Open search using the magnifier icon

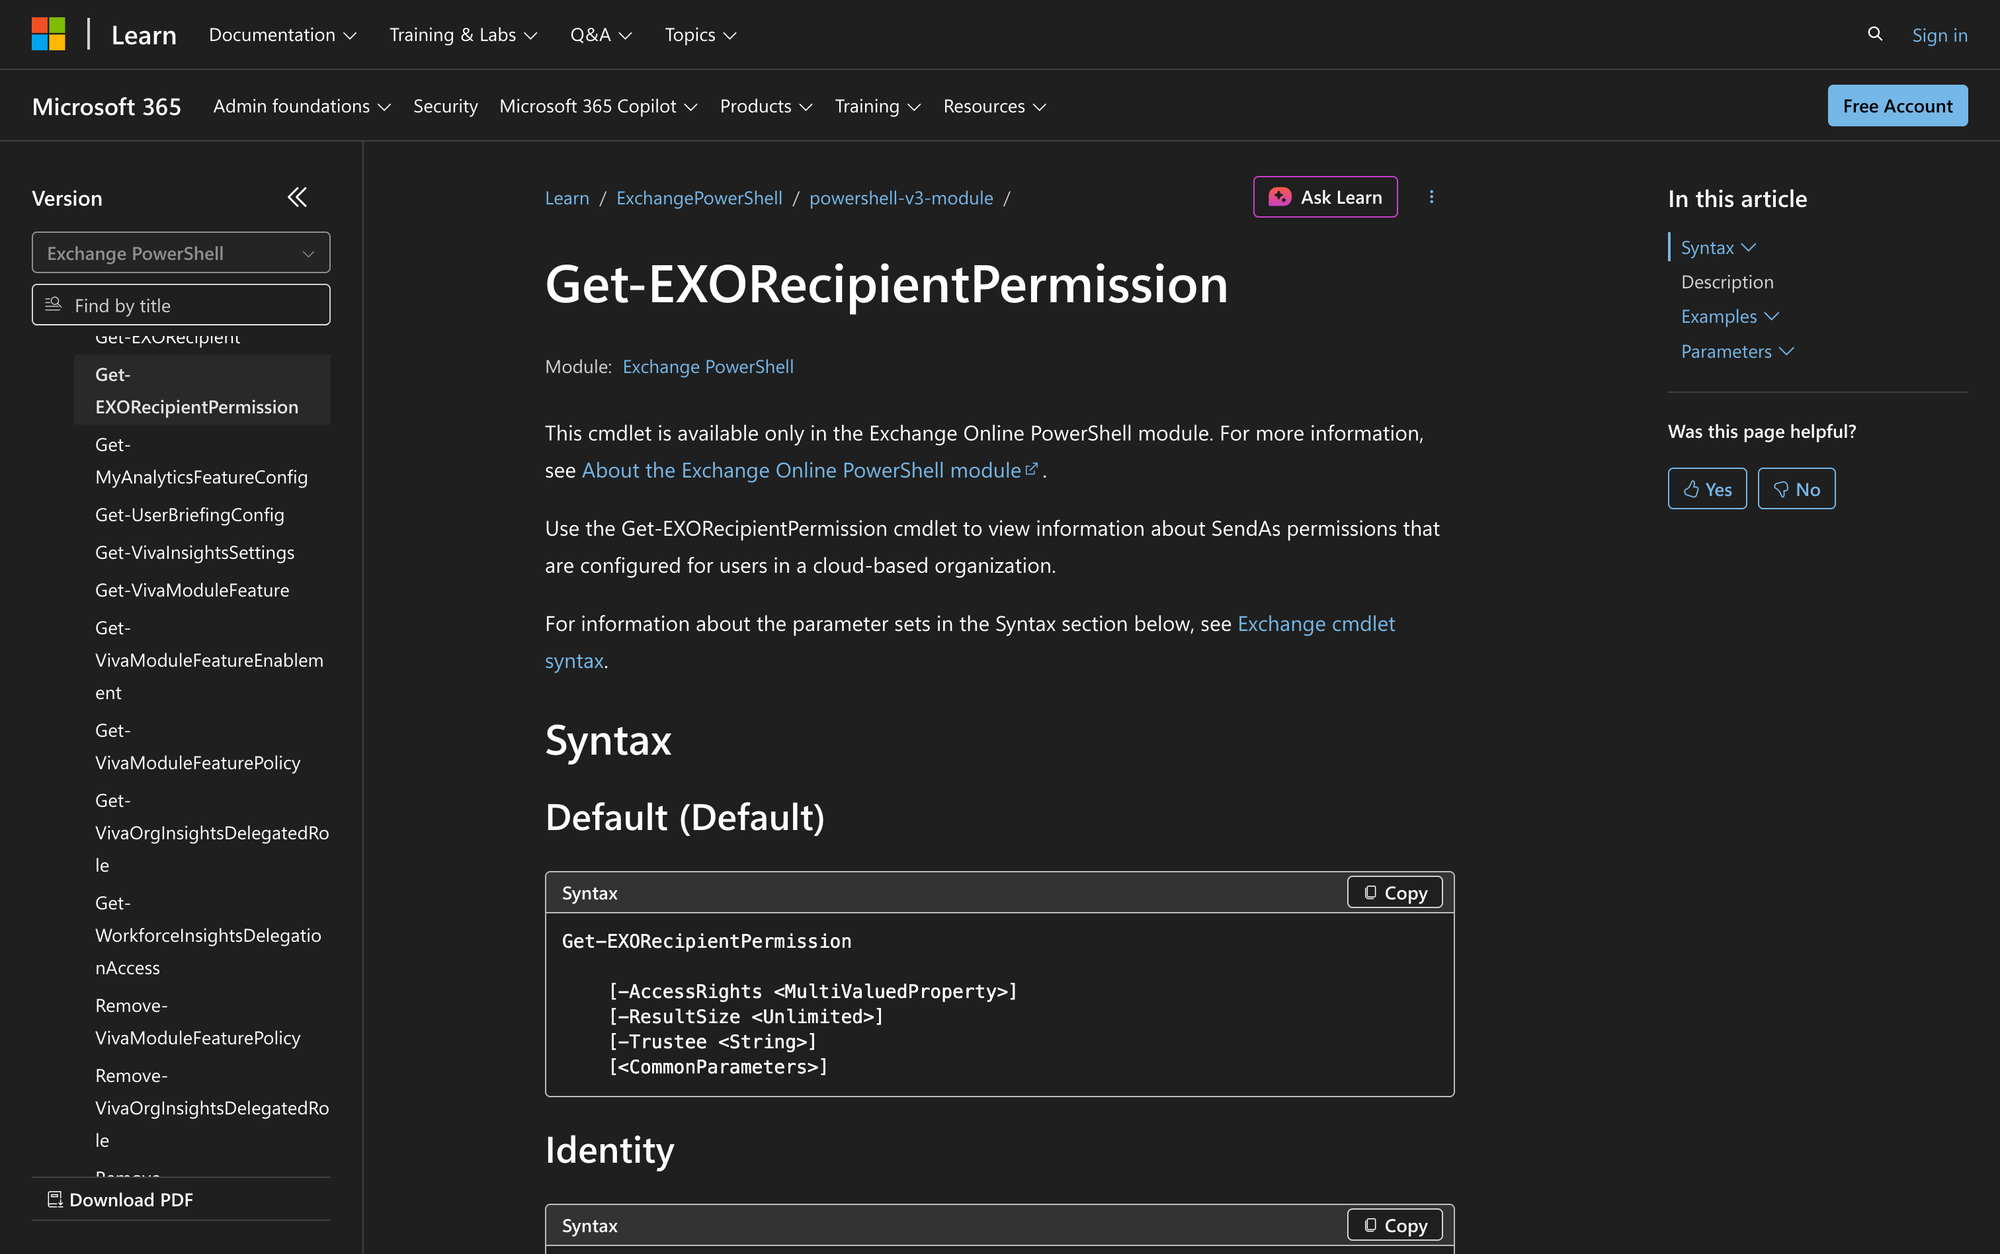point(1874,34)
